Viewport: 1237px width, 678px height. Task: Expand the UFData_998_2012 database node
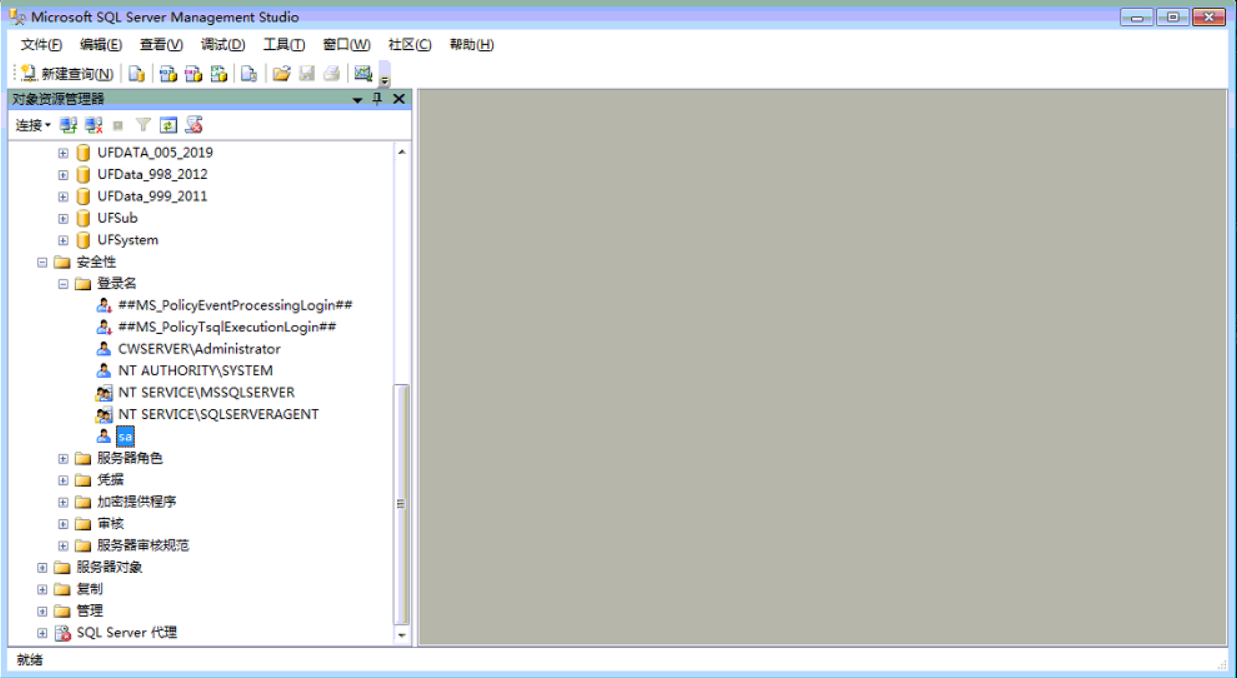point(63,175)
